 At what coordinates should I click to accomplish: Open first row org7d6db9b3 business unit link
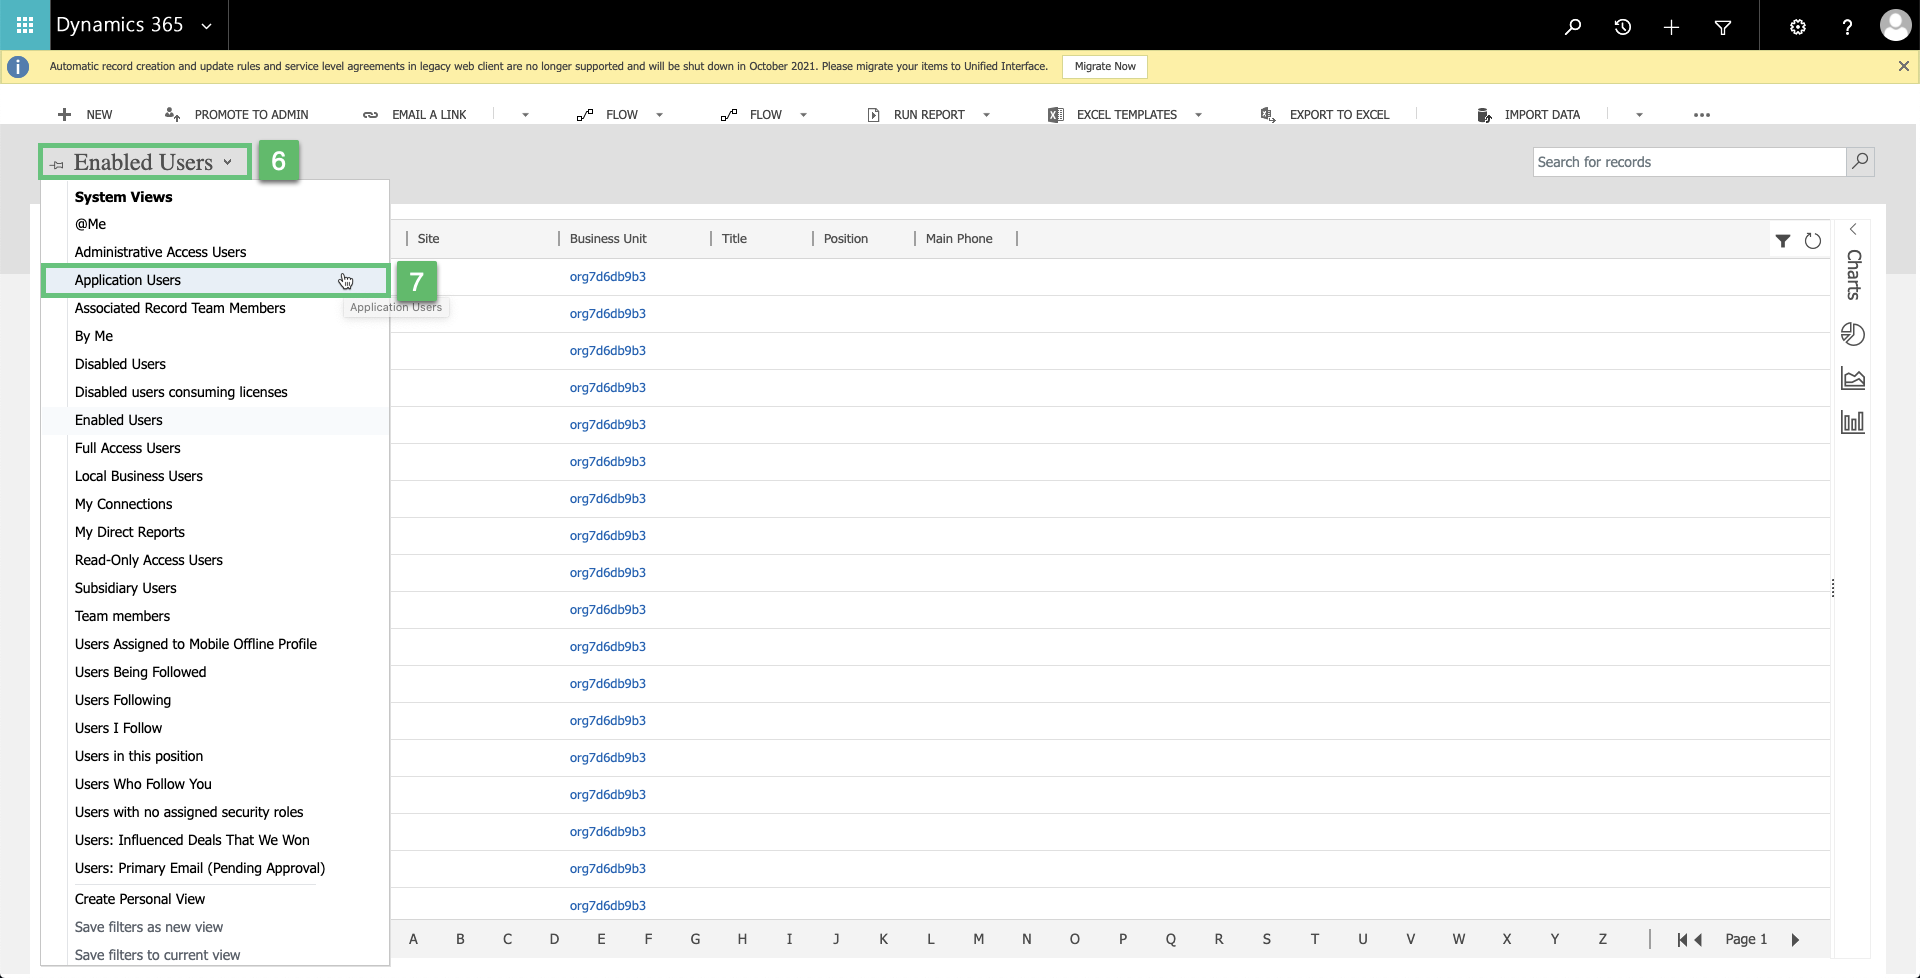pyautogui.click(x=608, y=276)
